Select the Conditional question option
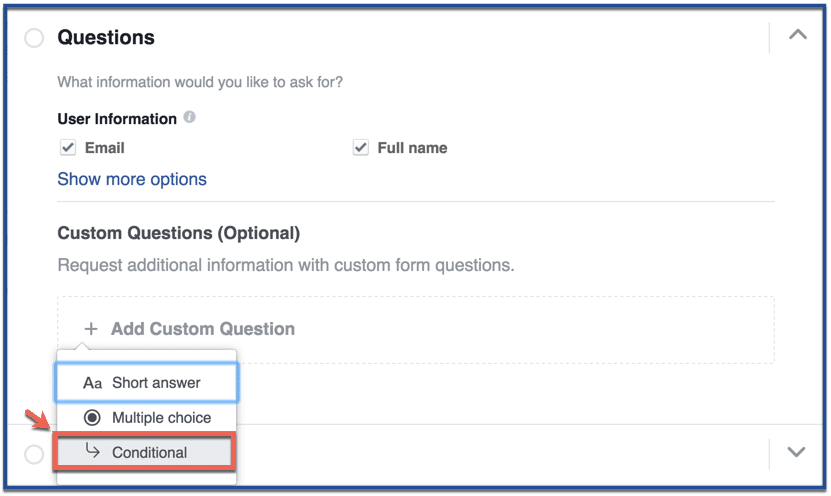 point(149,452)
